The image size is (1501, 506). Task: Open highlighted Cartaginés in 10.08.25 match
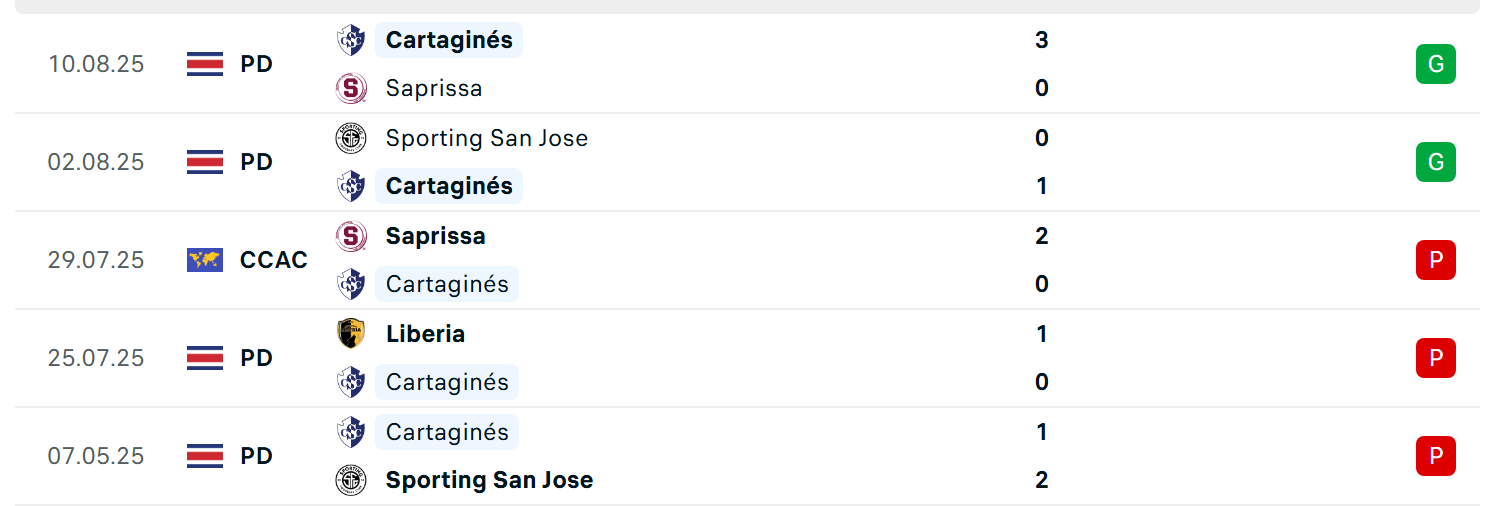click(449, 40)
